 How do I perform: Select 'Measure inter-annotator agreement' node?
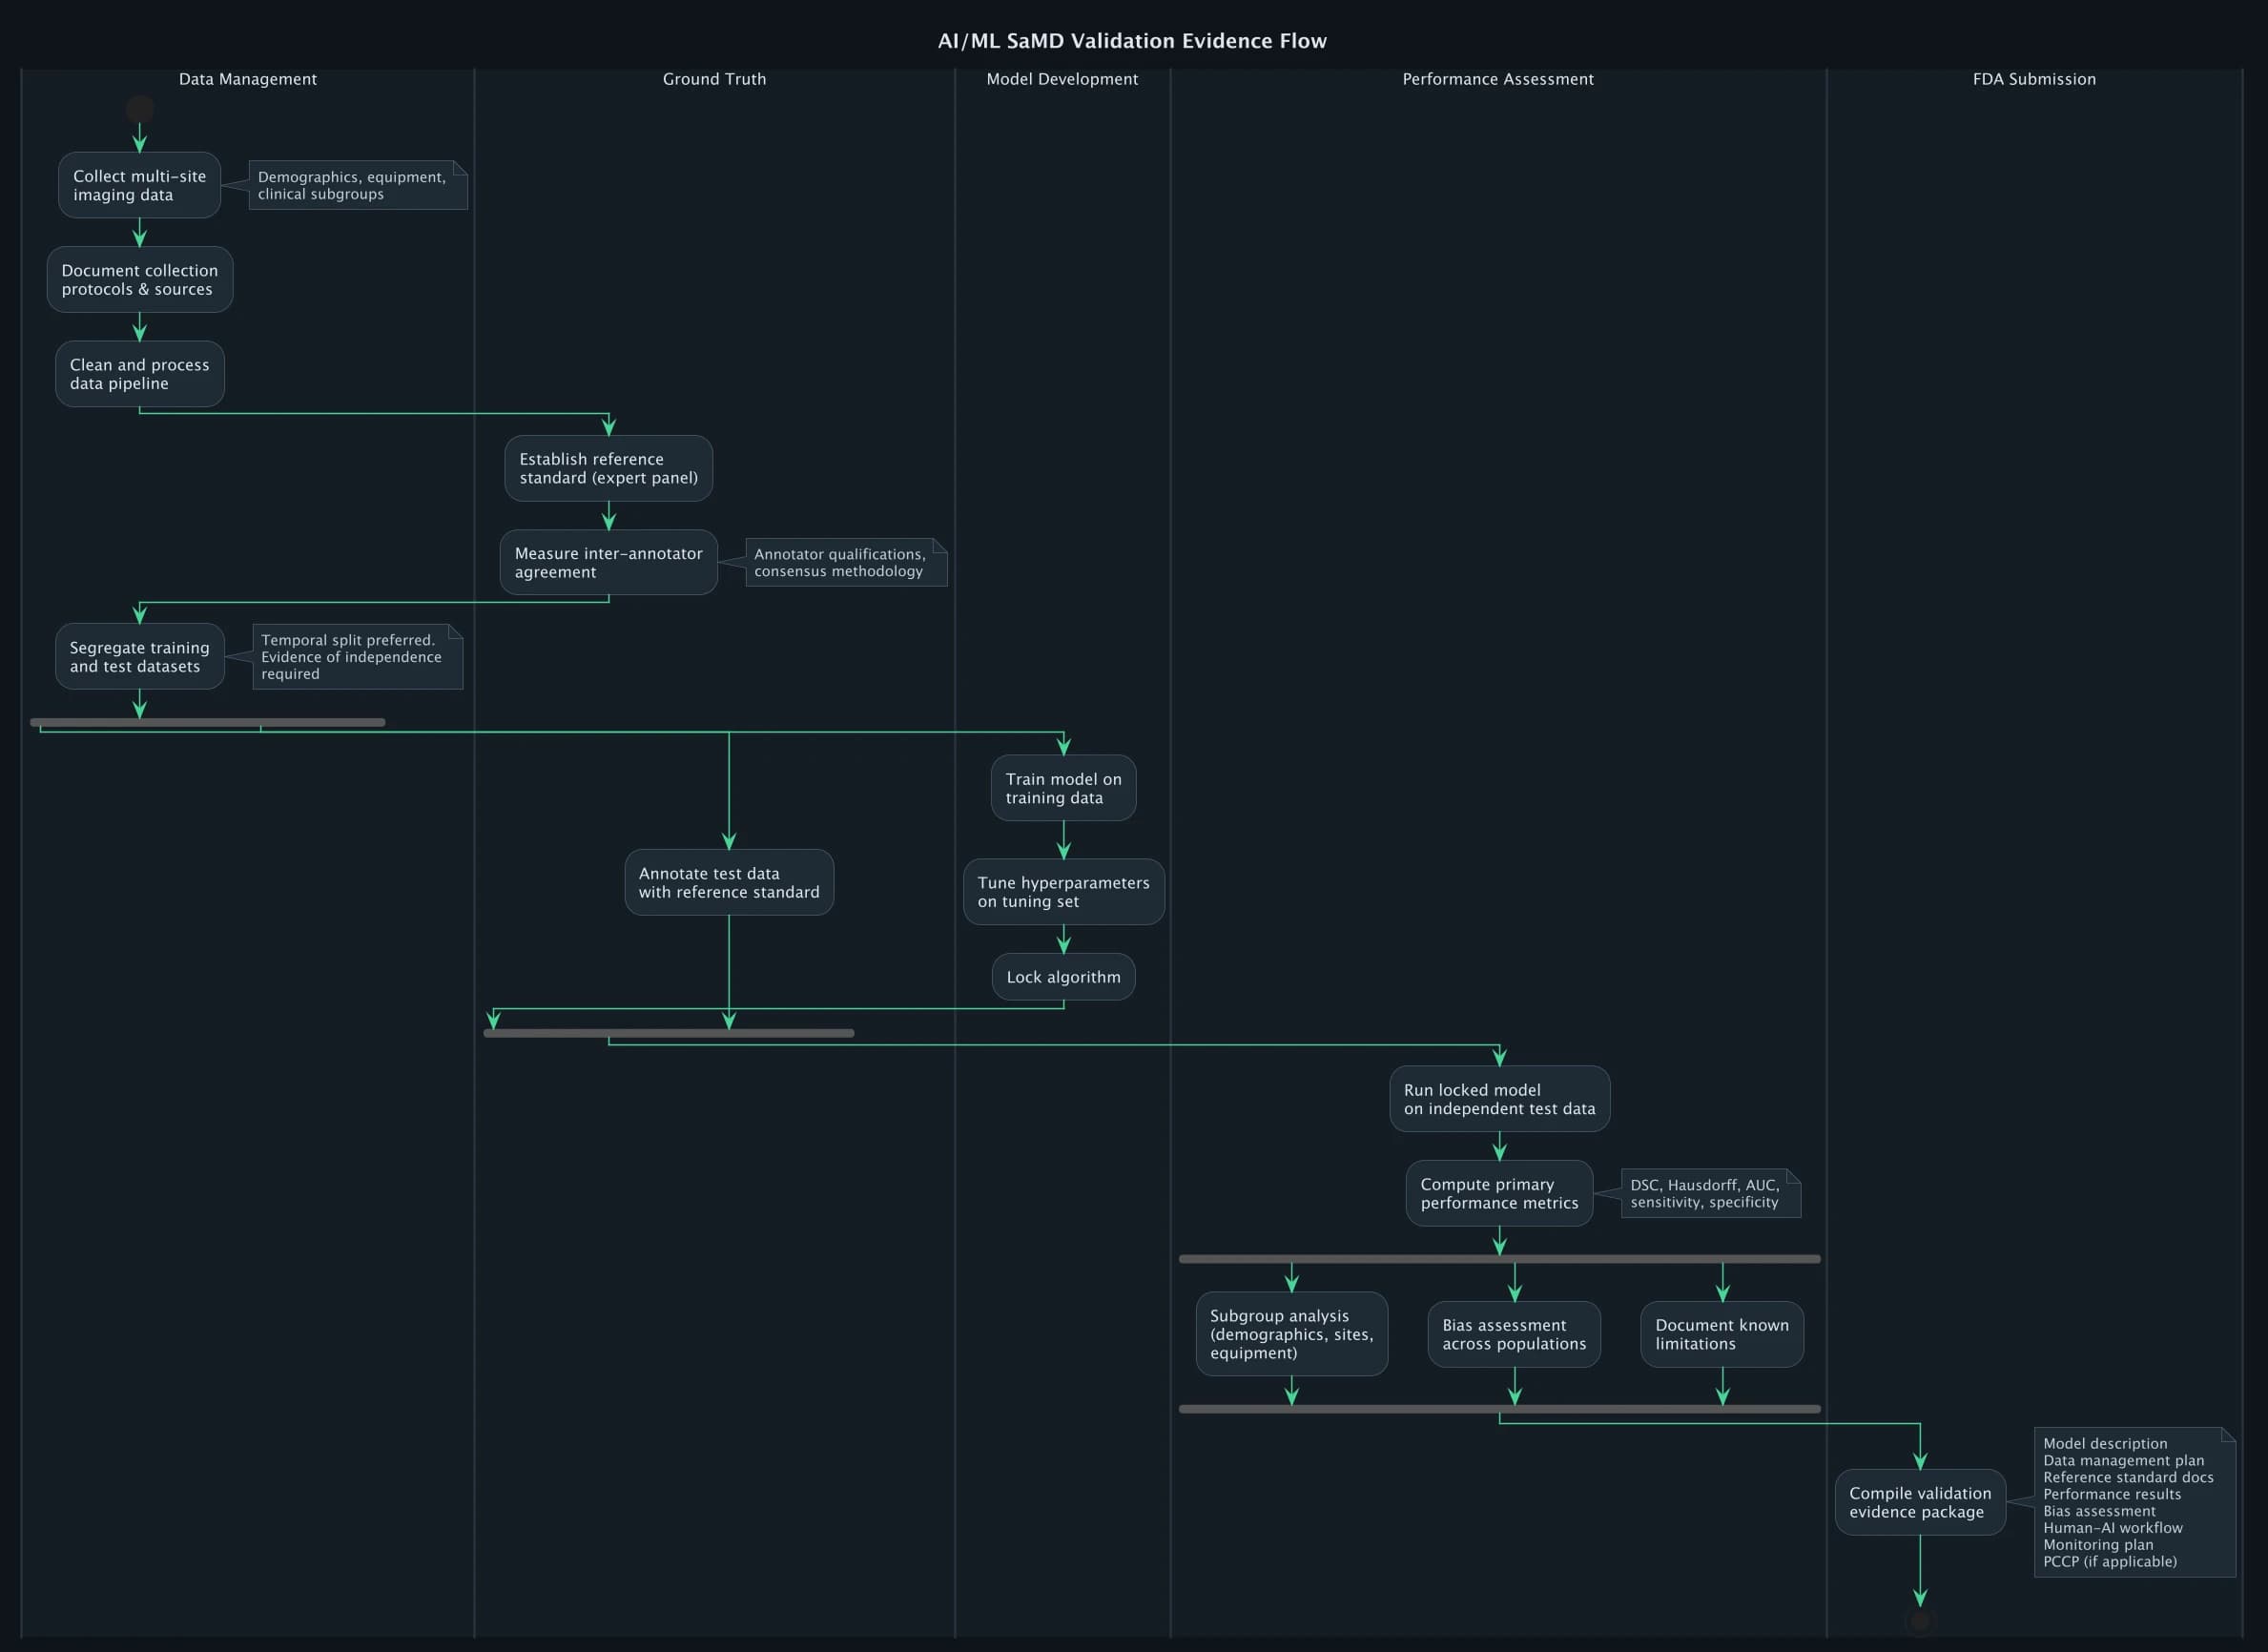pos(607,562)
